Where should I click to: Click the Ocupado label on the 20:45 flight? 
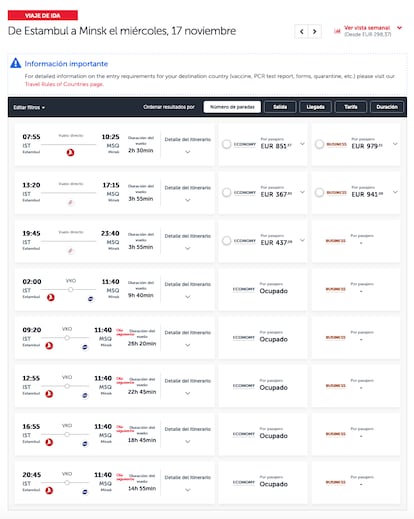(x=273, y=484)
